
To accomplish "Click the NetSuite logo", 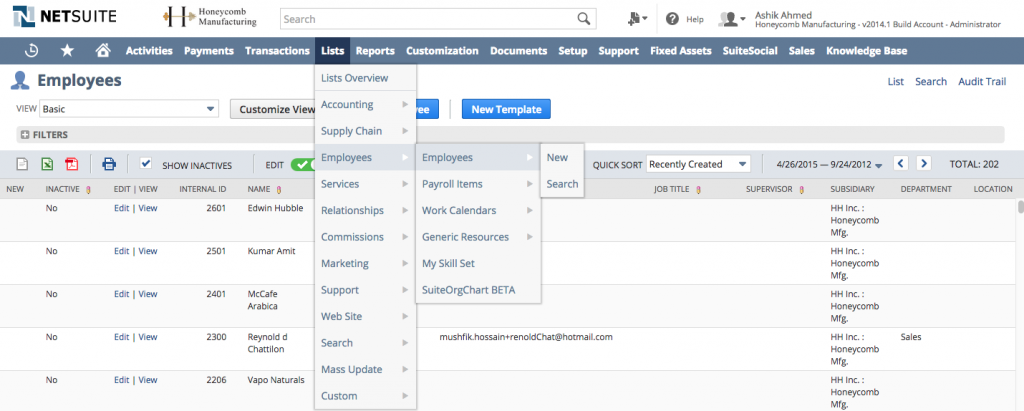I will 65,16.
